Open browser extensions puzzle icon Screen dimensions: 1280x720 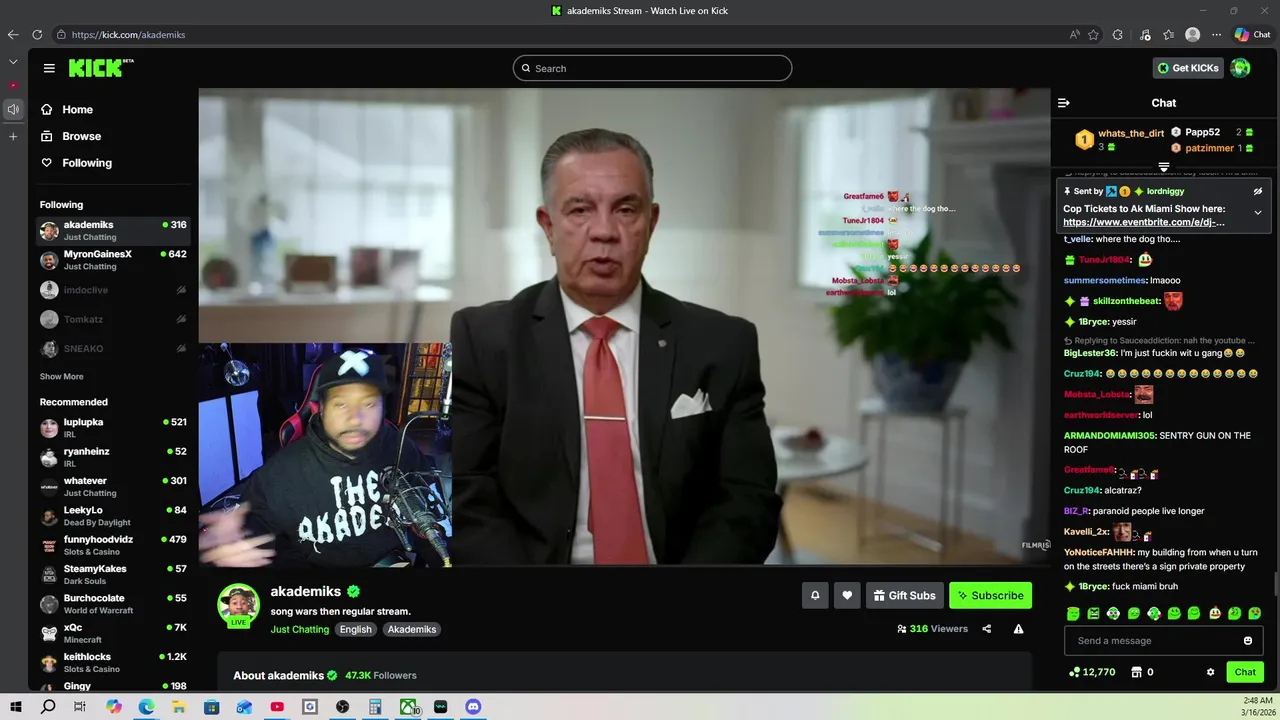pyautogui.click(x=1118, y=35)
